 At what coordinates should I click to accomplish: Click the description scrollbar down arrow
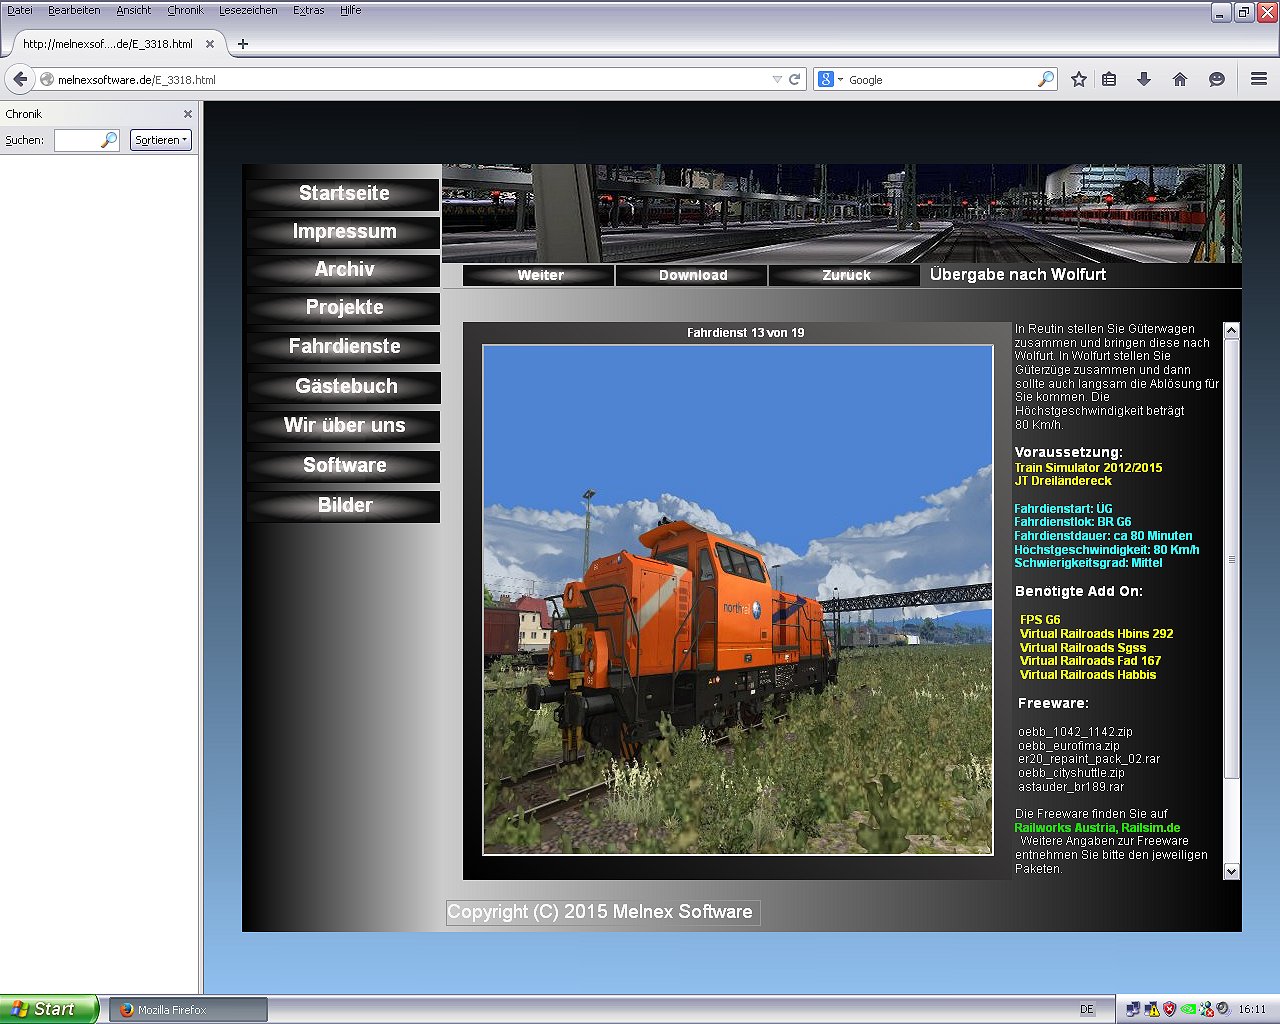[1231, 871]
